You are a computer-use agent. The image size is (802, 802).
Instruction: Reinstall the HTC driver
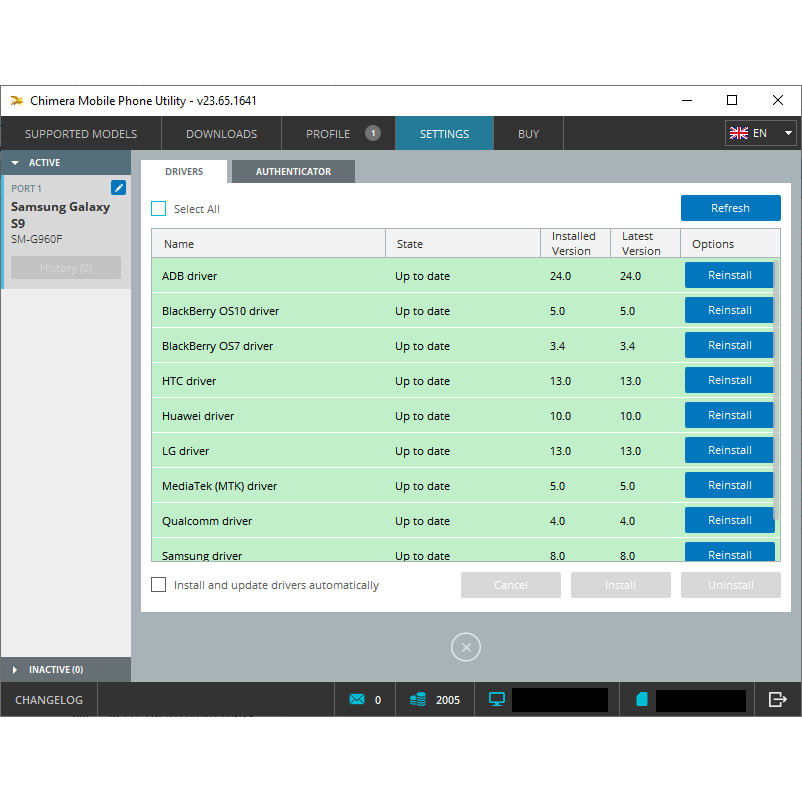pyautogui.click(x=729, y=380)
